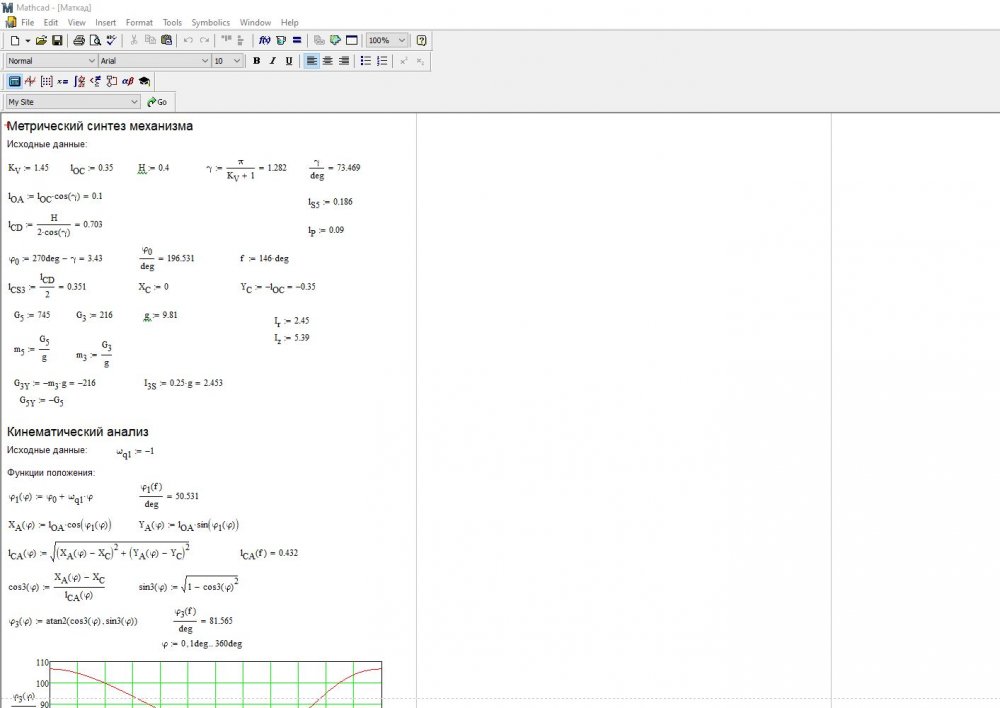Open the Greek symbol toolbar palette
1000x708 pixels.
(x=128, y=81)
